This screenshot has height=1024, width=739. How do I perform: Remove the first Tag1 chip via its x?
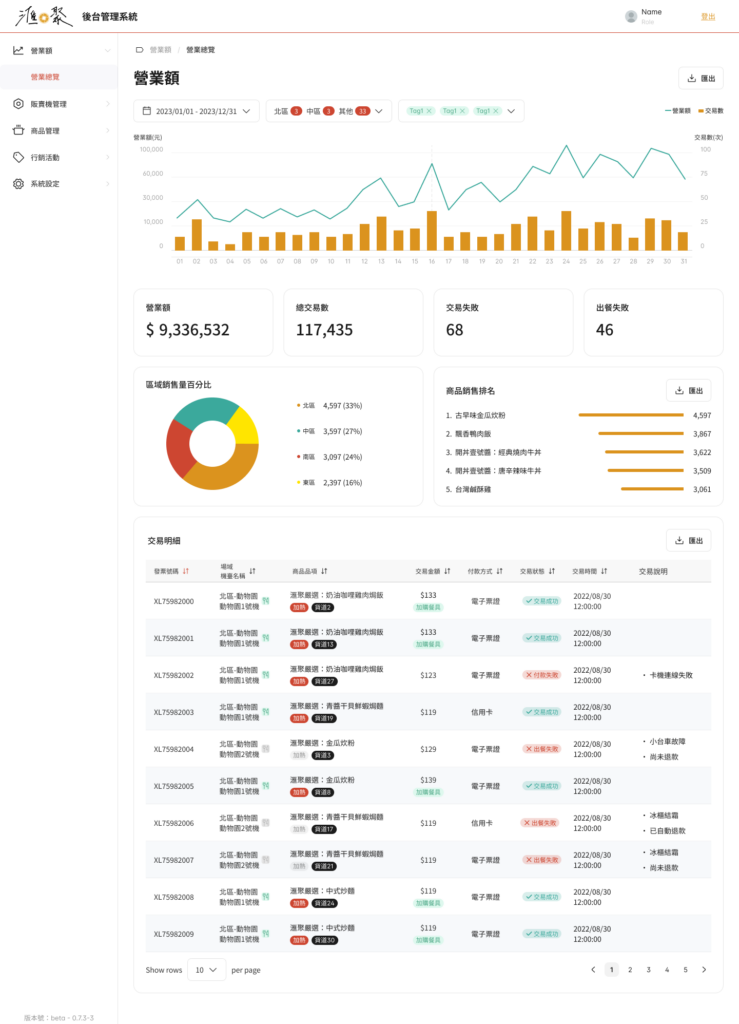pyautogui.click(x=429, y=111)
